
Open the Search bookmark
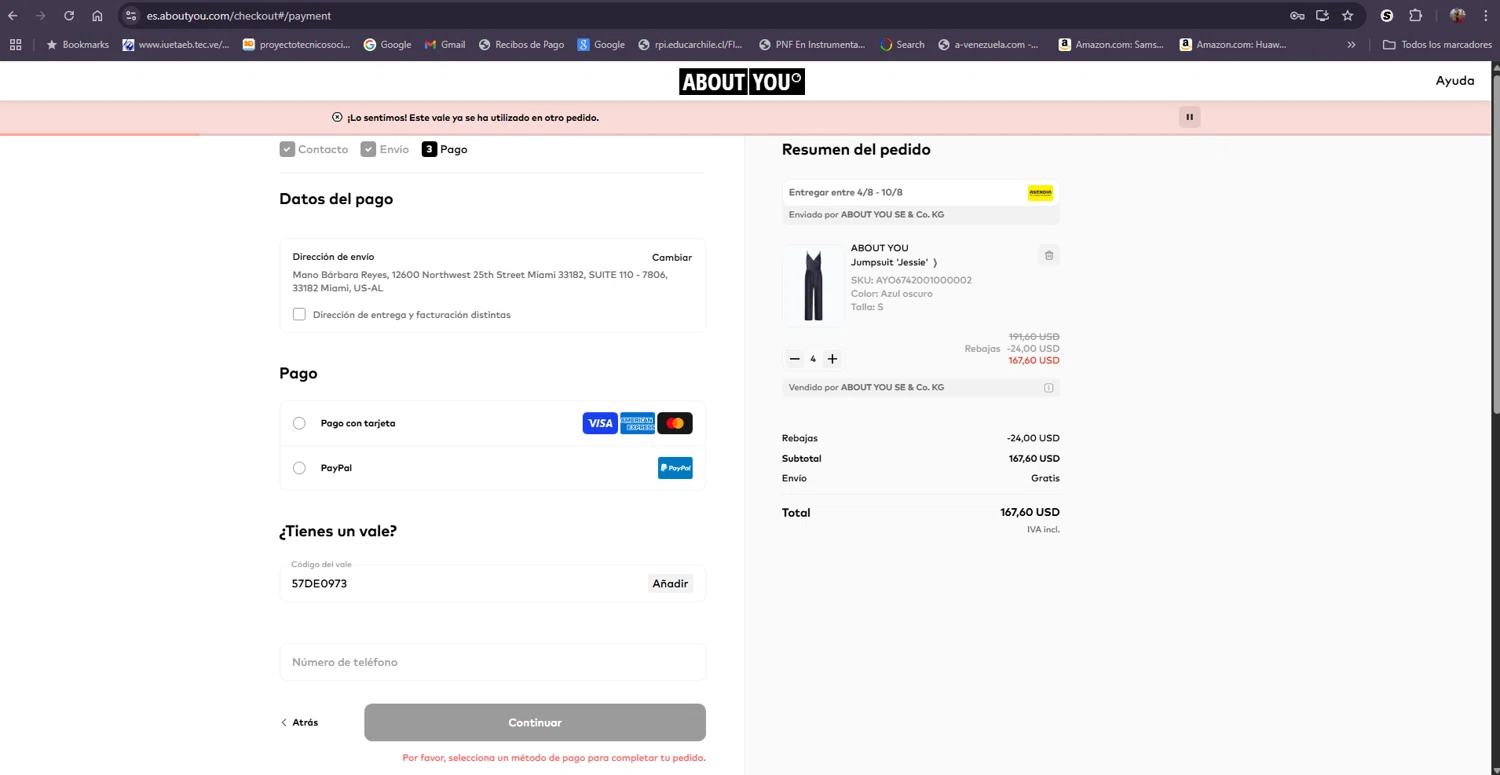click(902, 45)
